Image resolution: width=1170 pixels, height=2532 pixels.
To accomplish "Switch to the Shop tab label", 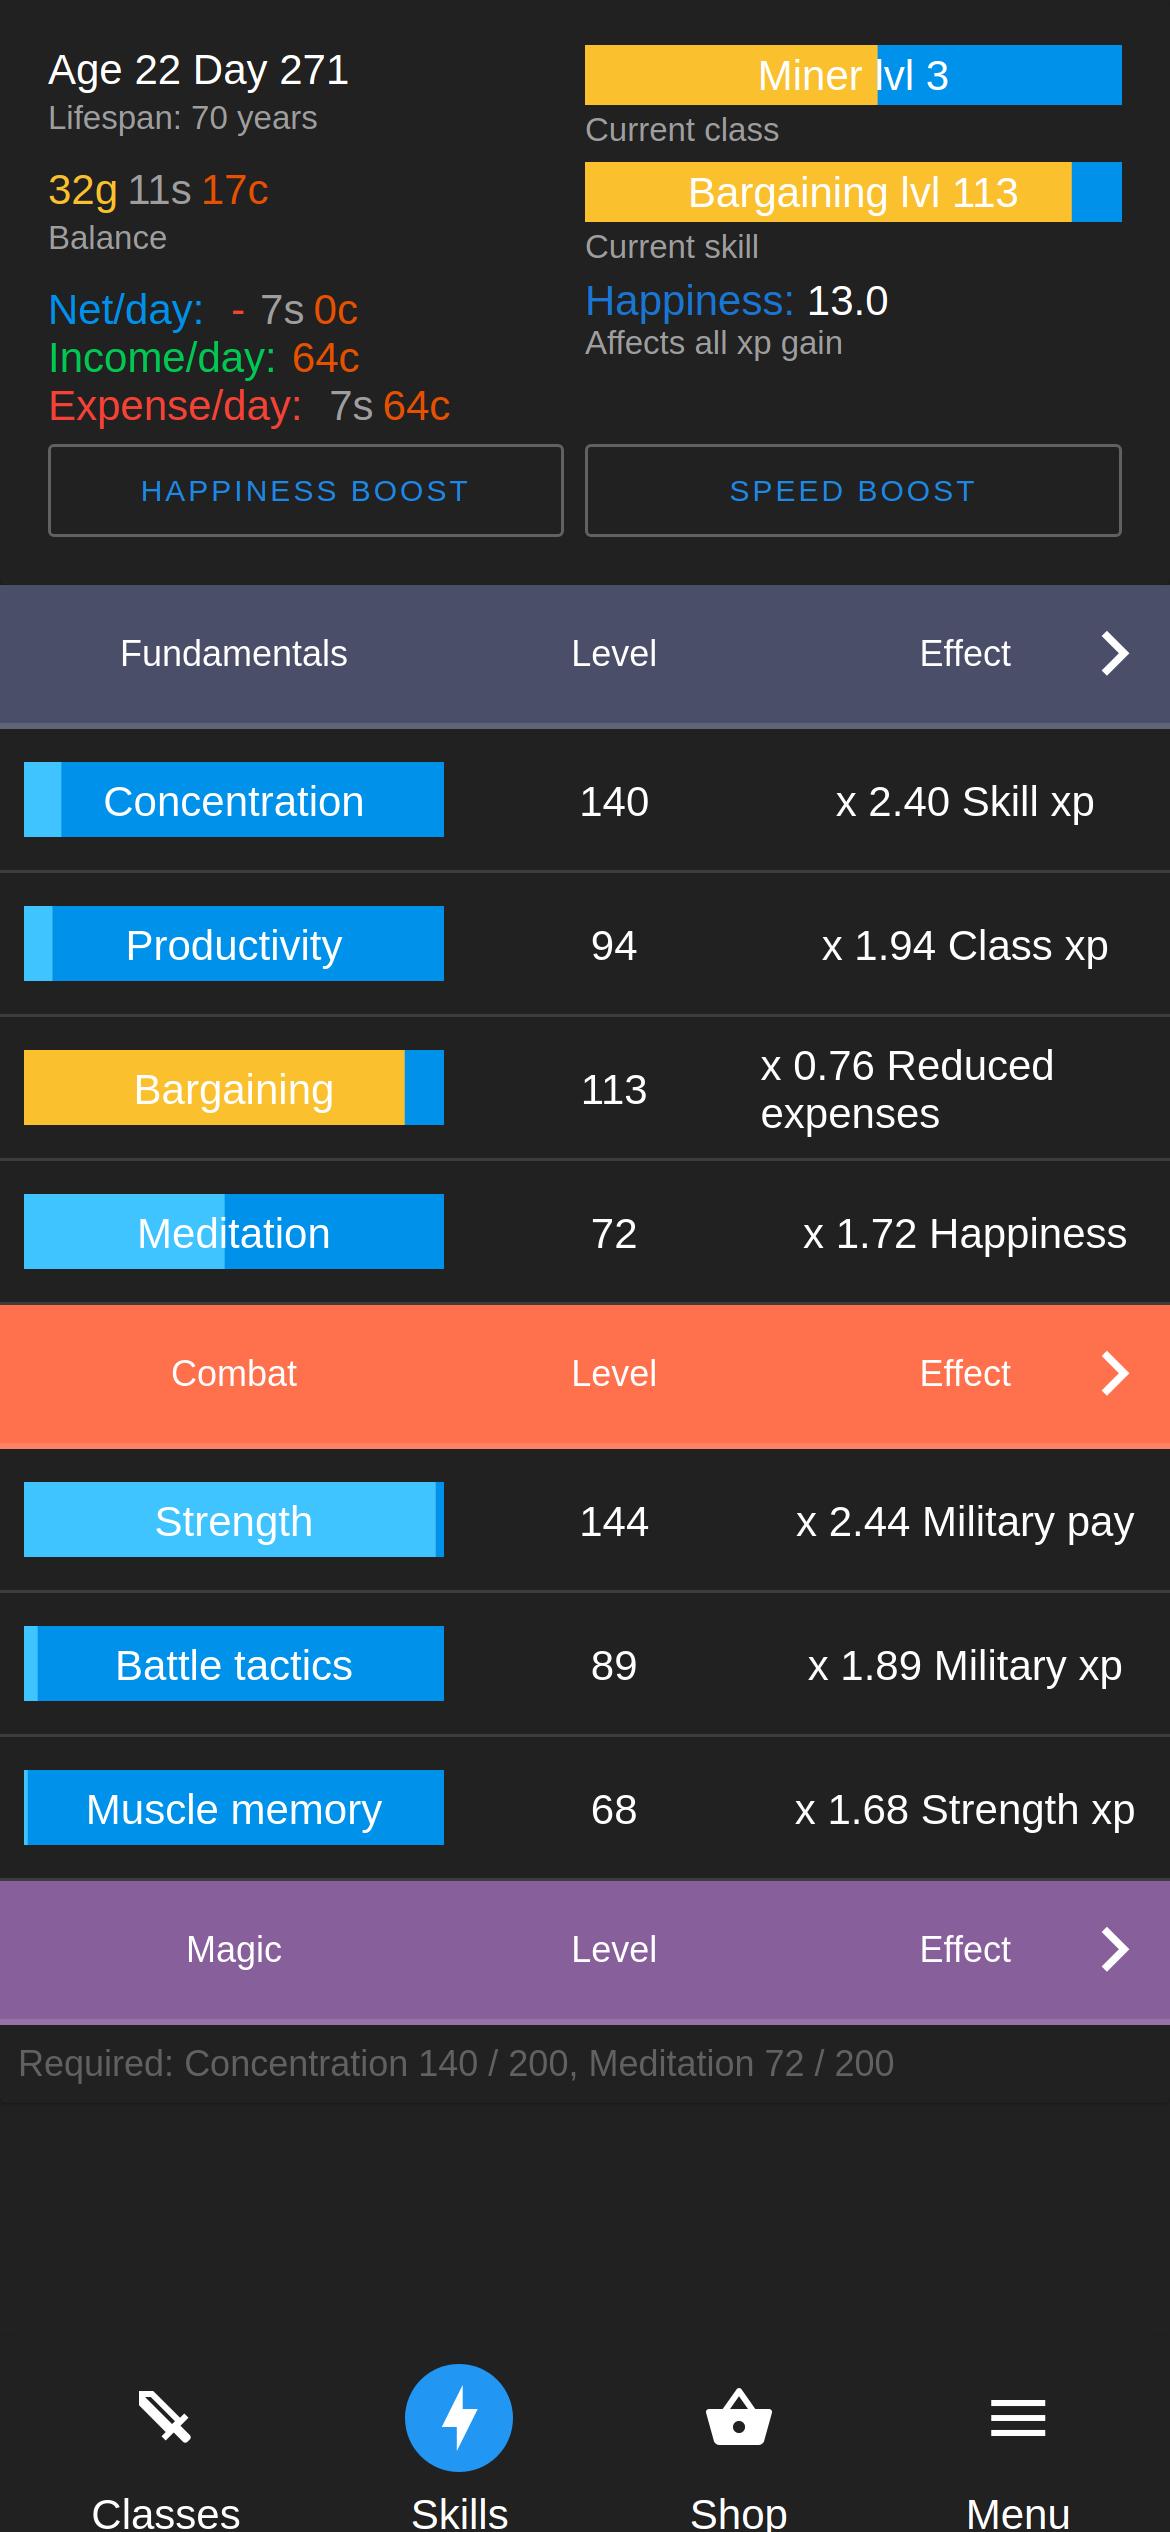I will [739, 2512].
